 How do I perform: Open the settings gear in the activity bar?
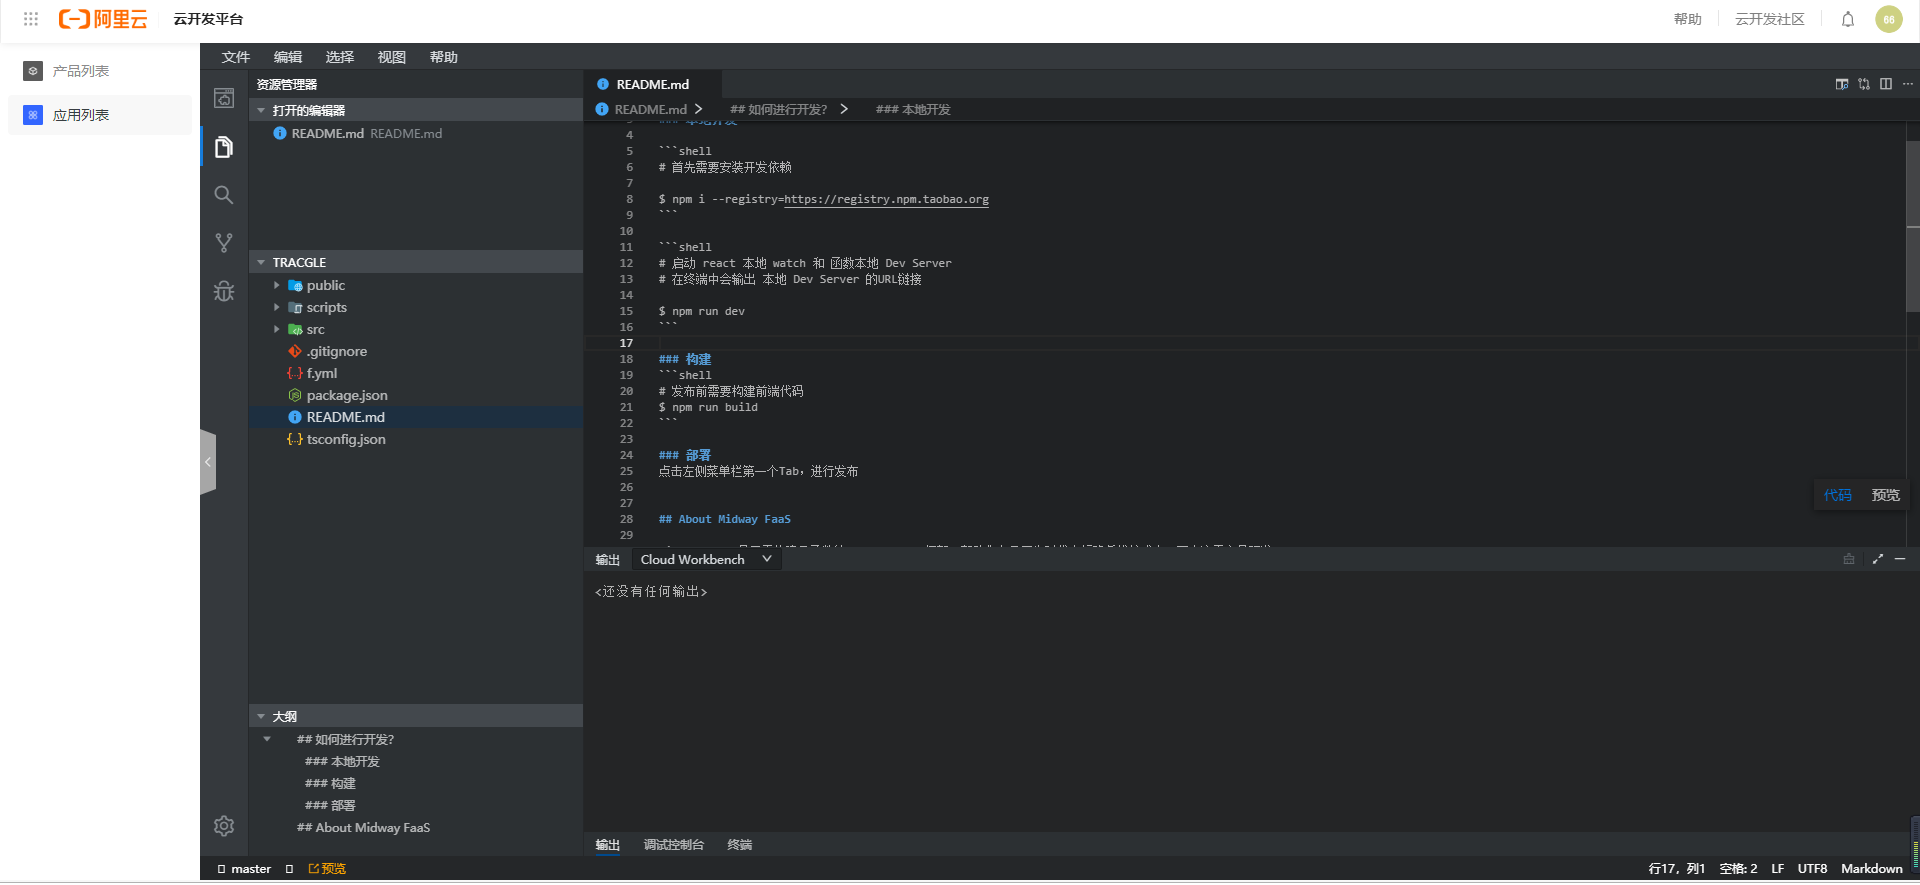coord(224,826)
